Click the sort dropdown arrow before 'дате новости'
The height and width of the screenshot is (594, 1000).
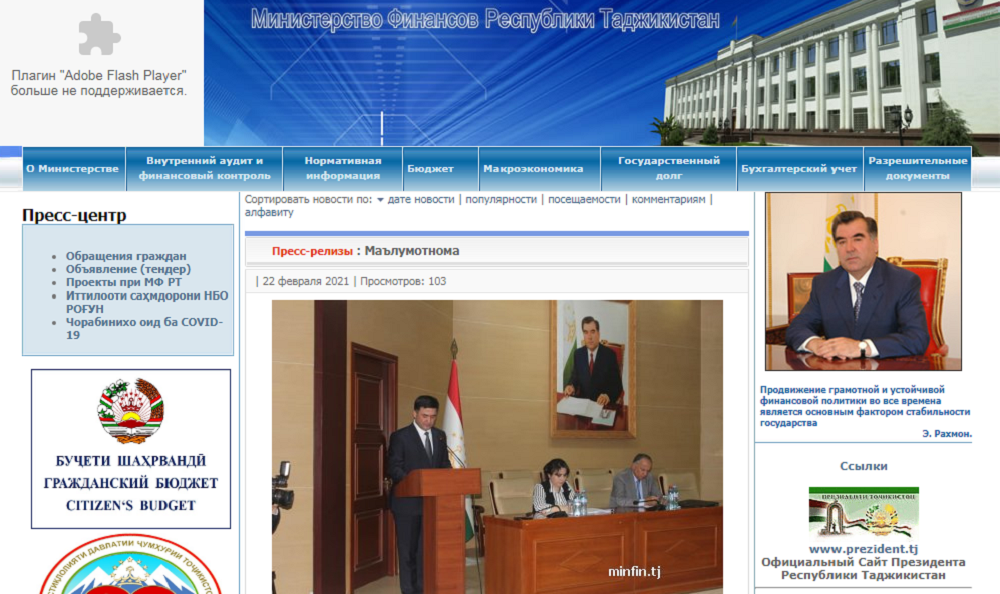[x=380, y=200]
